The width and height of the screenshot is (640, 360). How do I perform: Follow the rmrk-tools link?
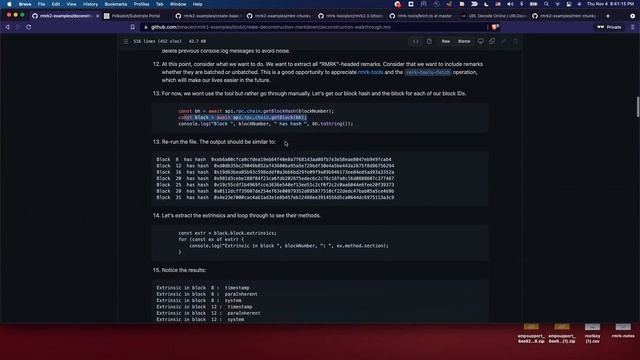point(370,72)
